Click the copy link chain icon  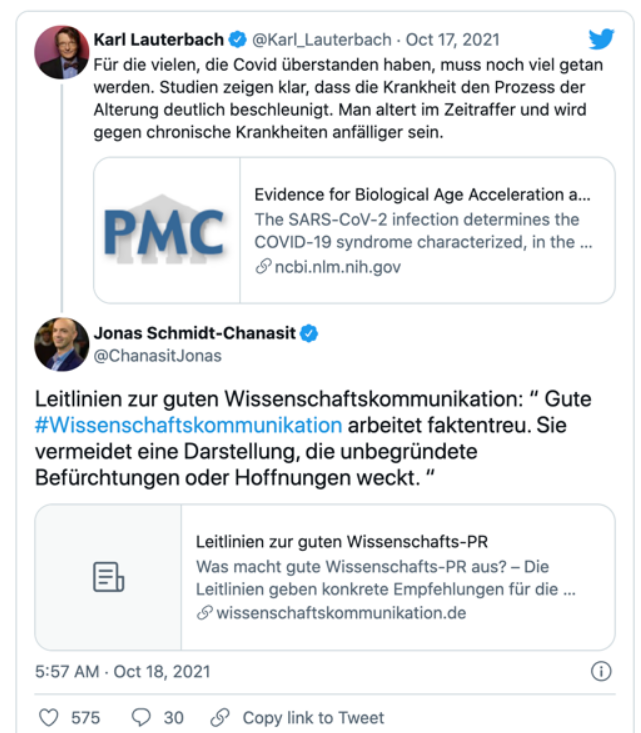click(220, 717)
